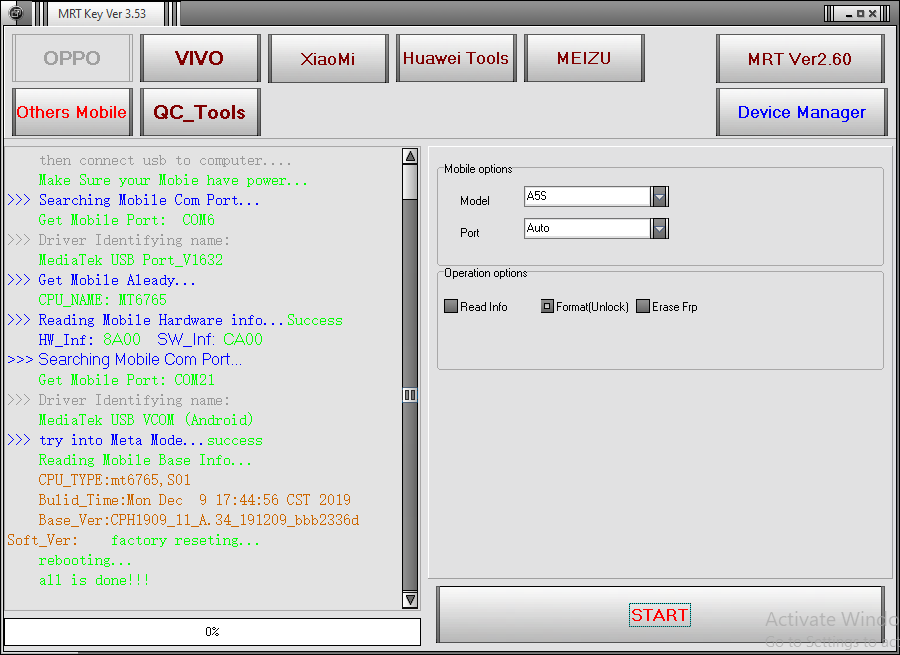The image size is (900, 655).
Task: Switch to the XiaoMi tools
Action: pyautogui.click(x=328, y=58)
